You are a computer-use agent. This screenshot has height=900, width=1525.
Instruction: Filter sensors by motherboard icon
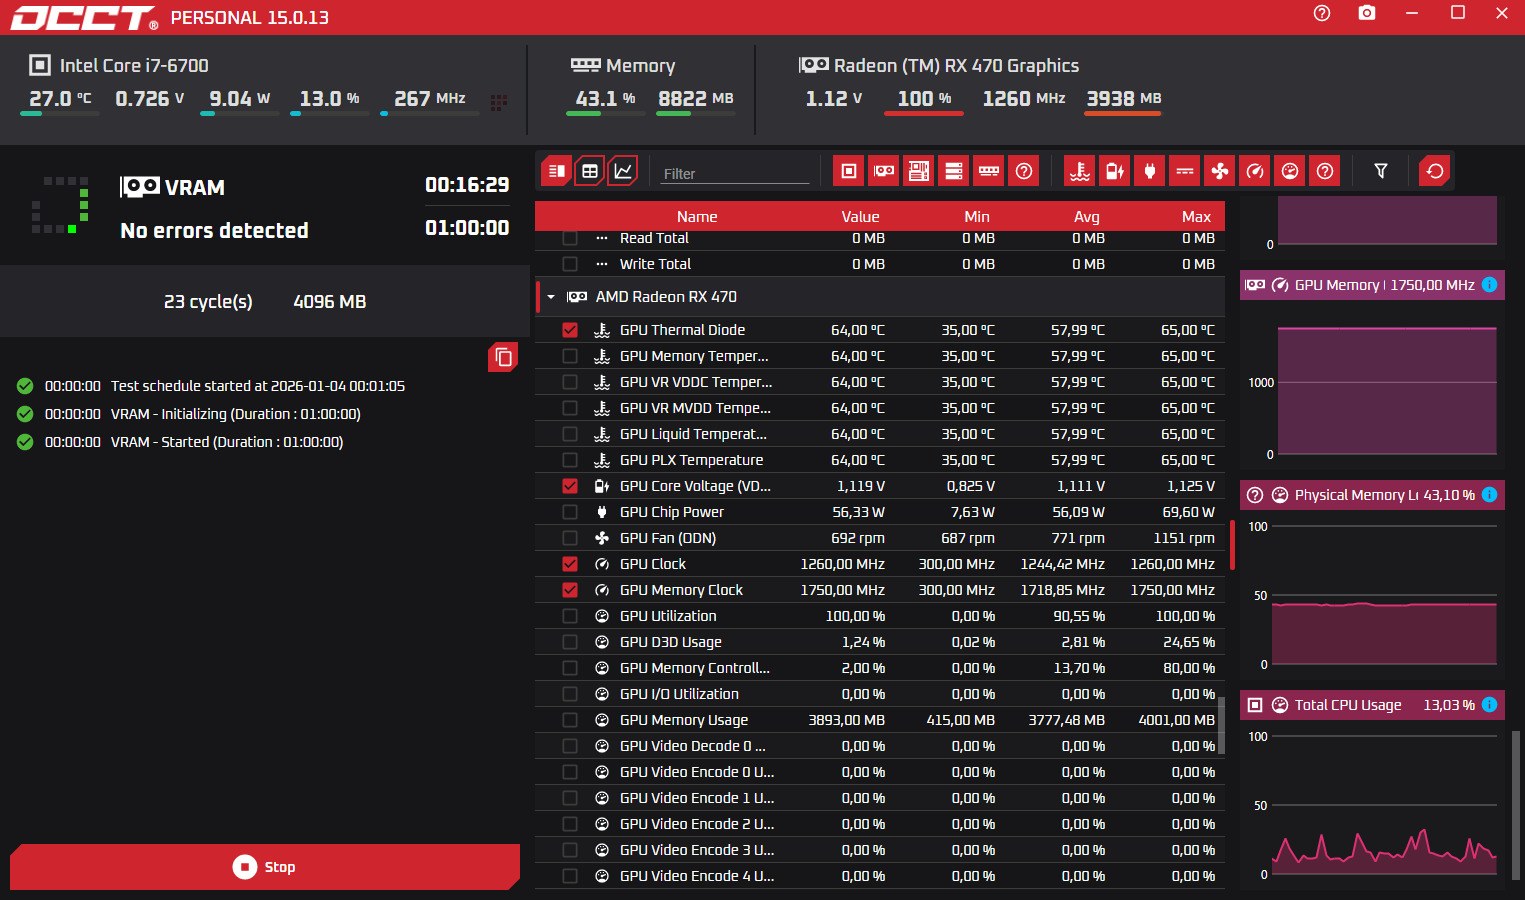919,171
